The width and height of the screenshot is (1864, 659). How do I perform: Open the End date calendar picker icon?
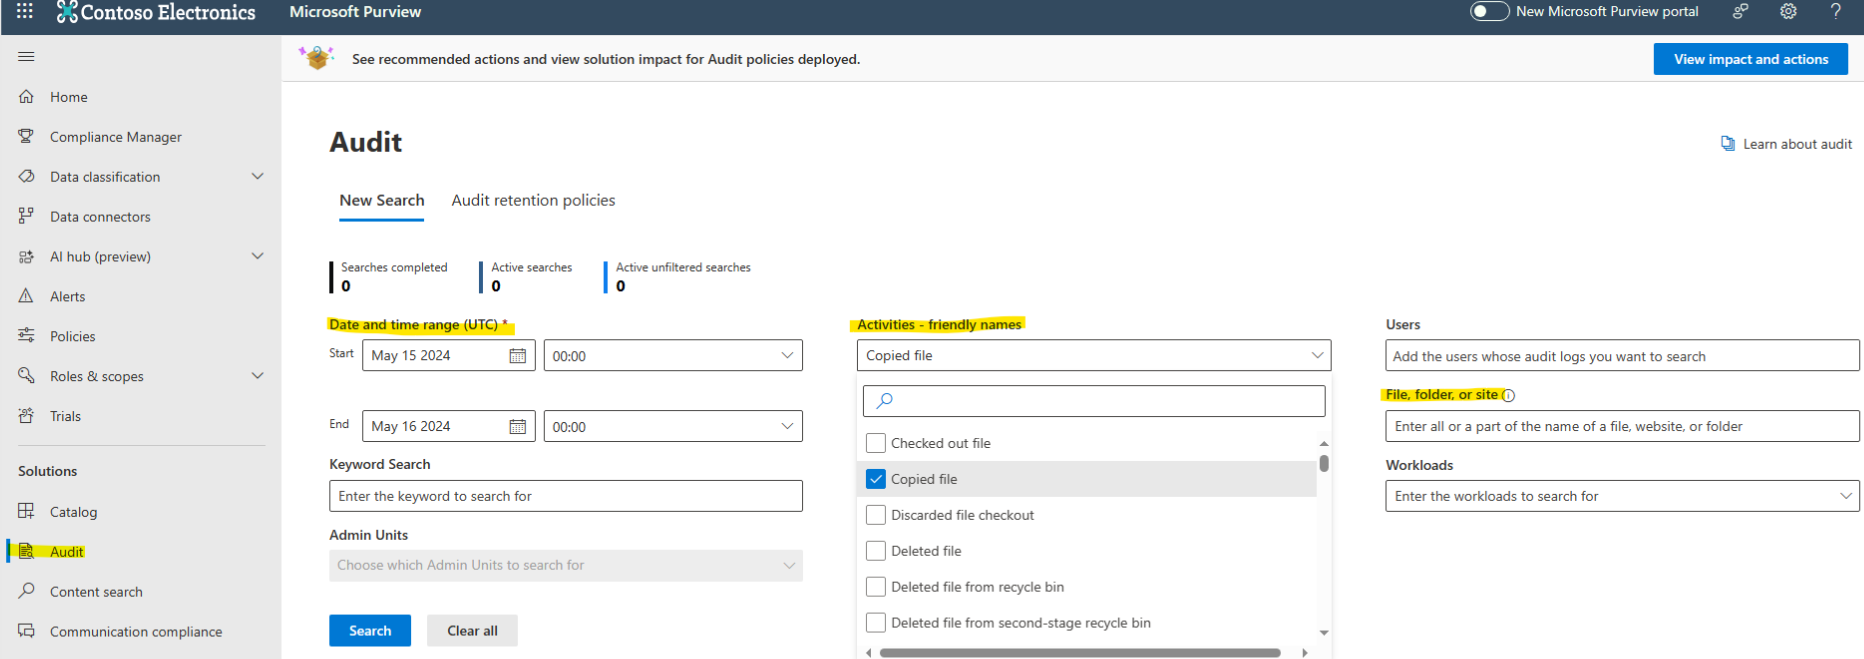coord(517,427)
